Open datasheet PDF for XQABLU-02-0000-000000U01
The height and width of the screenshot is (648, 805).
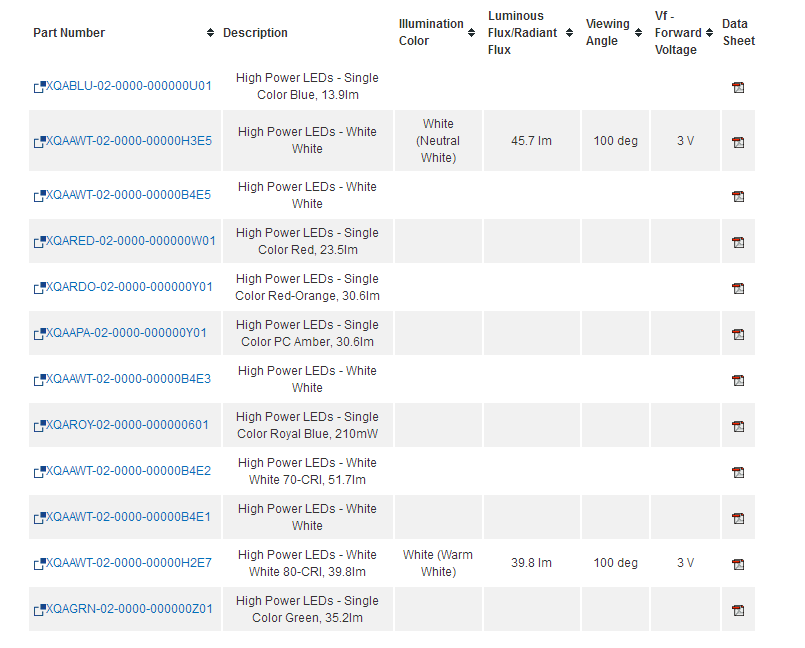[x=738, y=87]
